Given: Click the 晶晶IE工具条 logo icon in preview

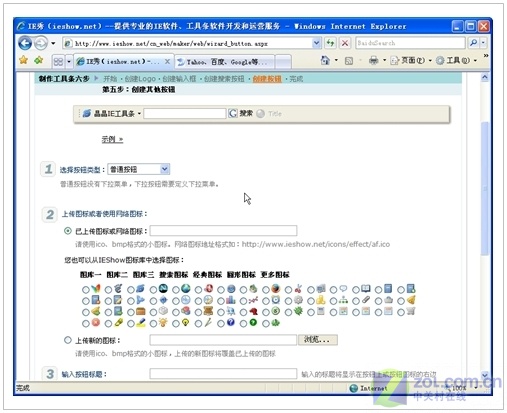Looking at the screenshot, I should point(87,114).
